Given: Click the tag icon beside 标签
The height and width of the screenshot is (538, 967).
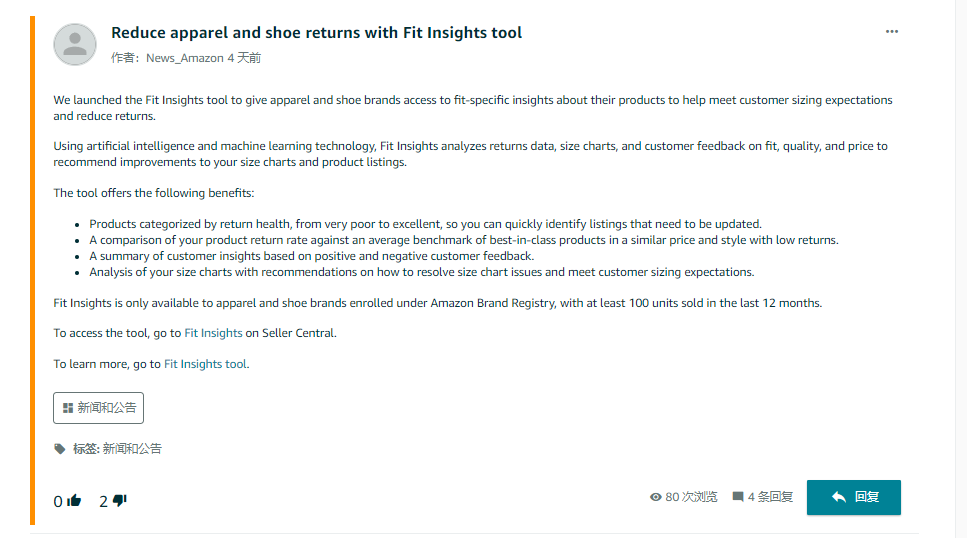Looking at the screenshot, I should [x=60, y=449].
